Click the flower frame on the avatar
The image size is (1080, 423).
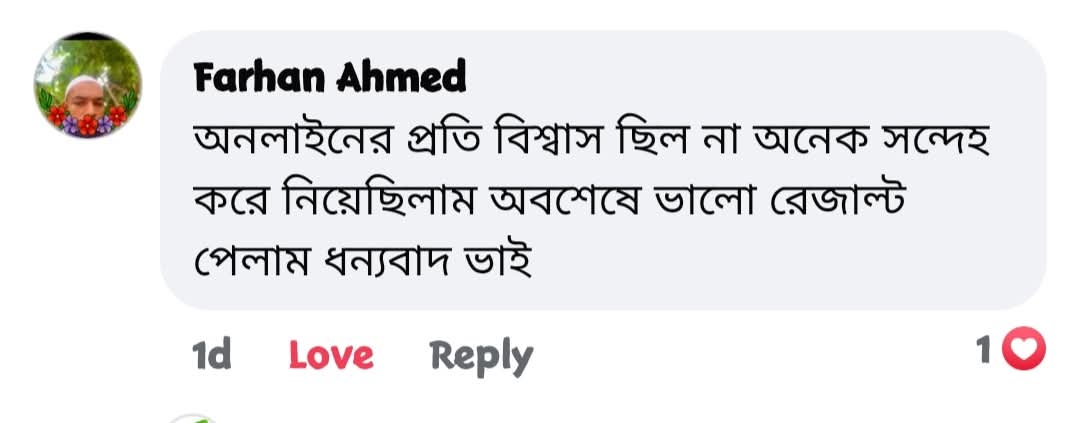pos(88,120)
